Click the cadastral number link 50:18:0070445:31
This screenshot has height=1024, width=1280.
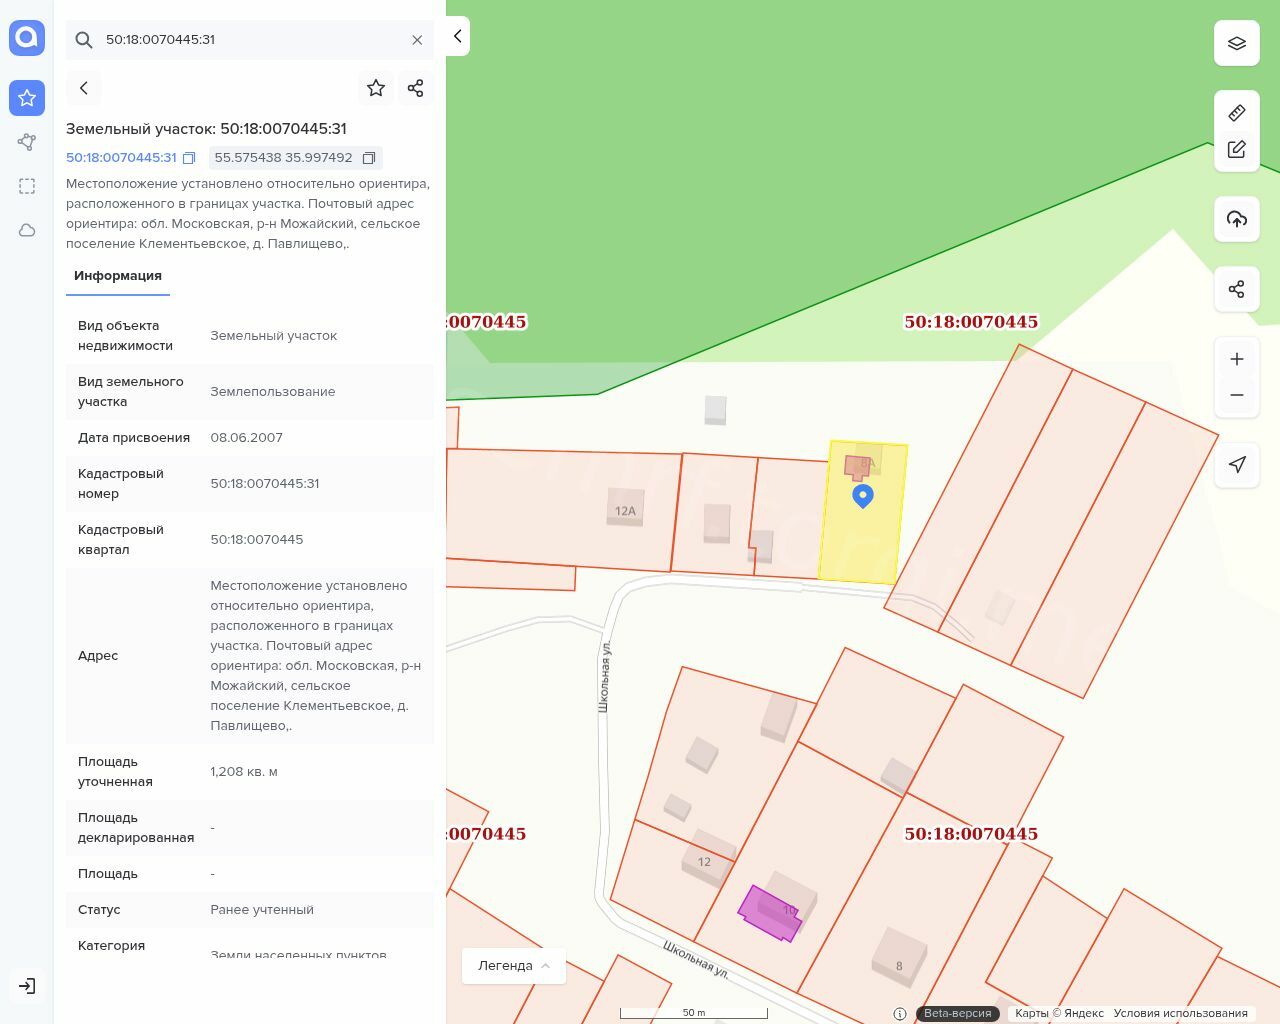point(121,158)
